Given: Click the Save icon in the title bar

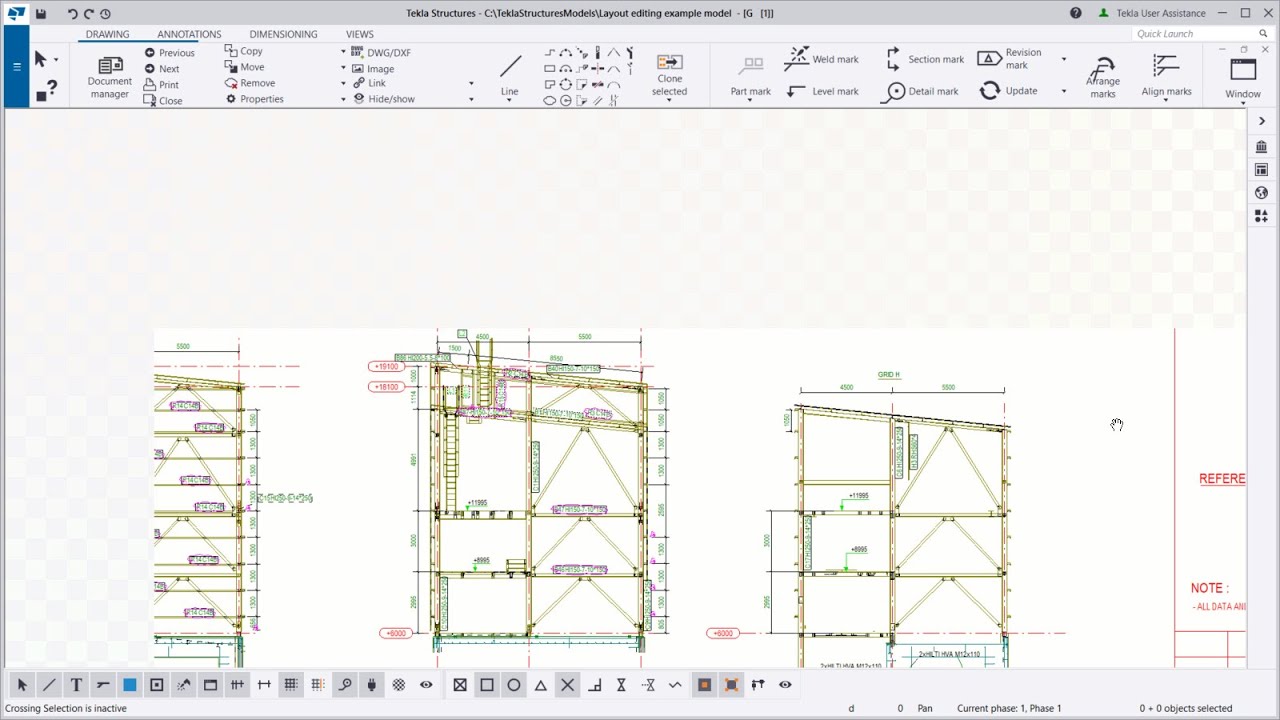Looking at the screenshot, I should coord(41,13).
